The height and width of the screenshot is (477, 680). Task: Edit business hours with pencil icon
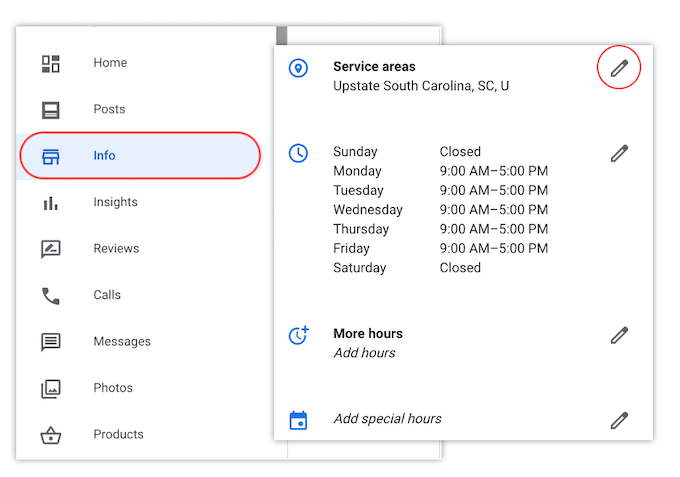(619, 153)
